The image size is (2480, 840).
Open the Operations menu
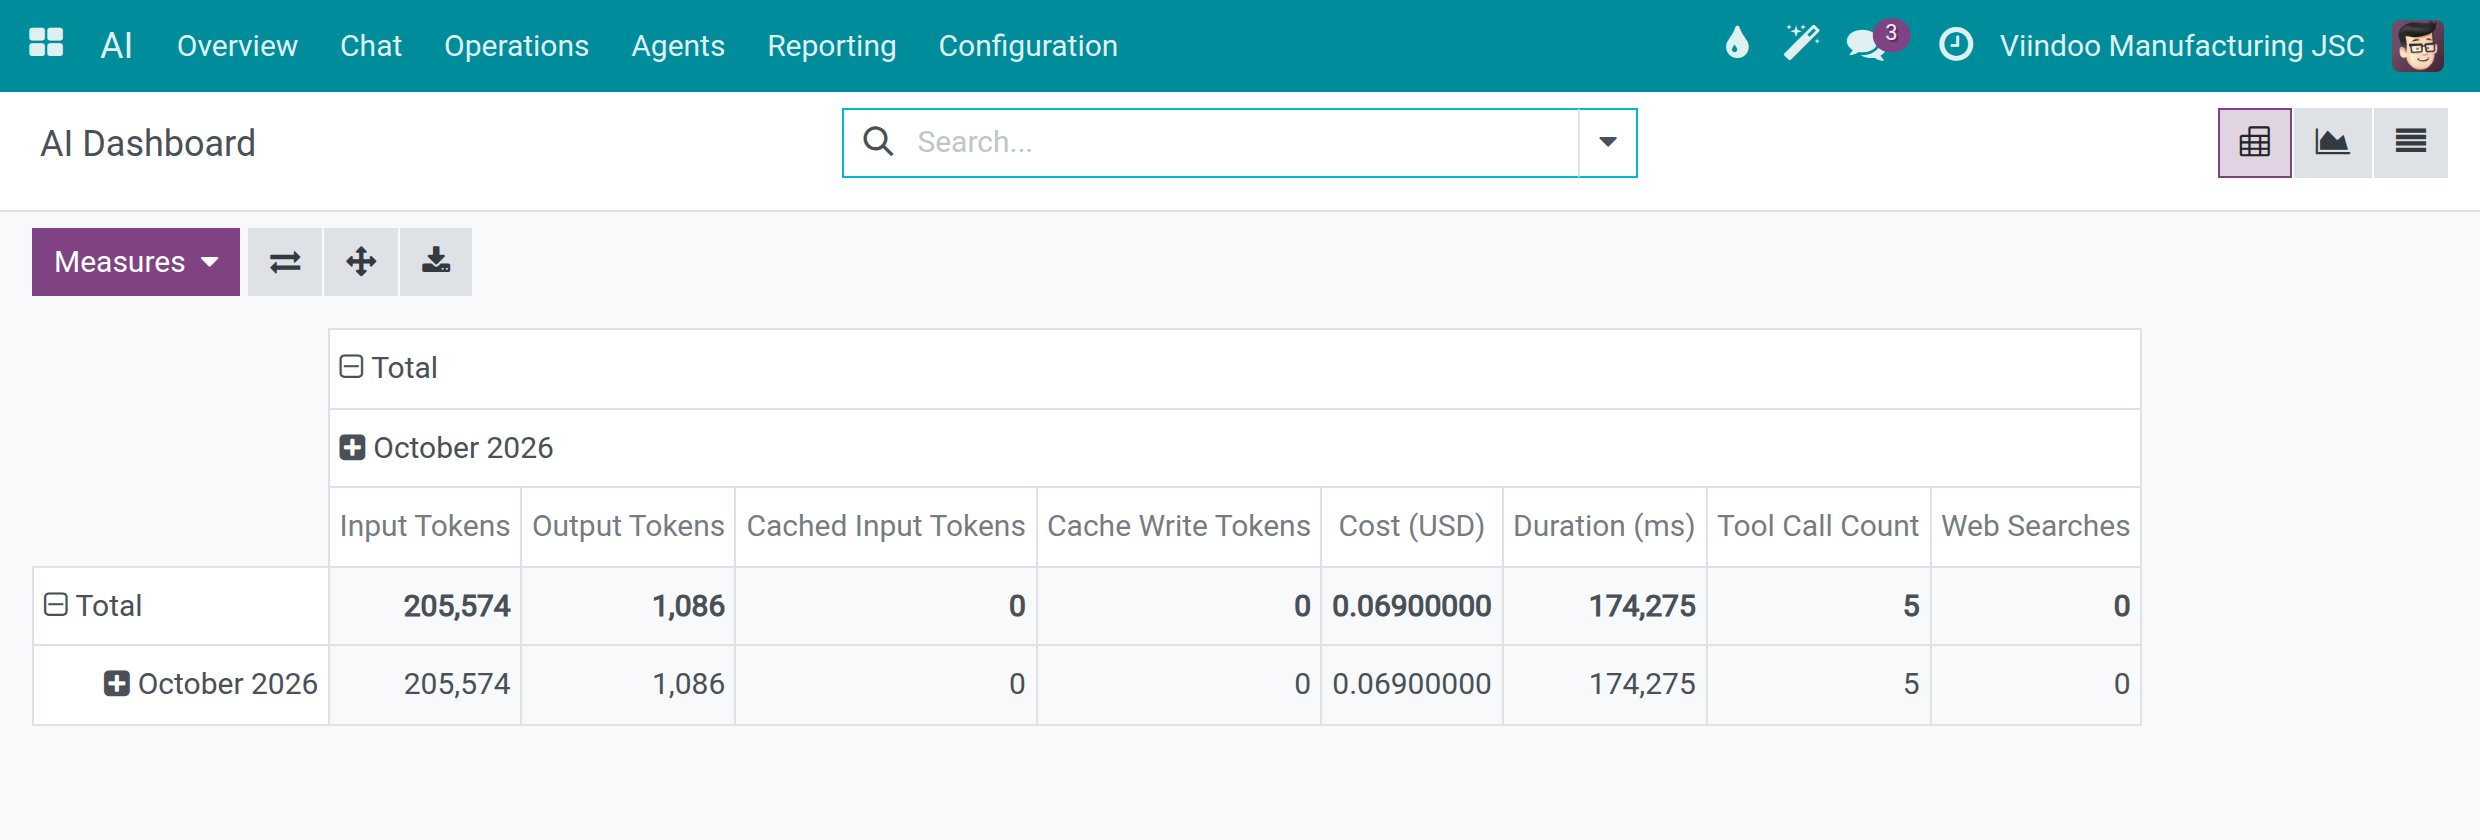click(516, 46)
